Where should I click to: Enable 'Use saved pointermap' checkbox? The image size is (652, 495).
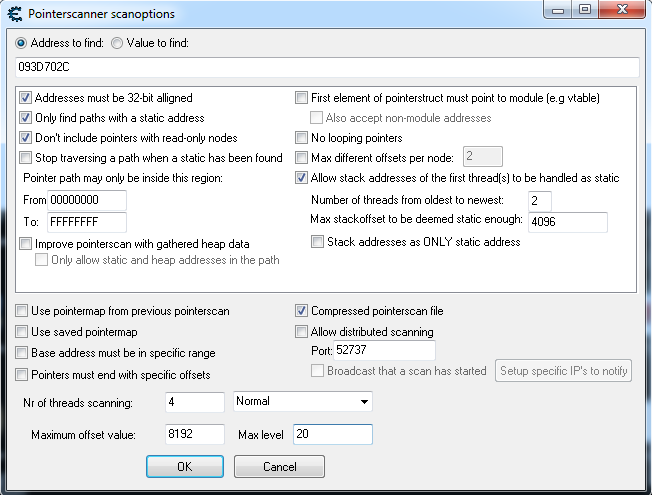click(x=23, y=331)
